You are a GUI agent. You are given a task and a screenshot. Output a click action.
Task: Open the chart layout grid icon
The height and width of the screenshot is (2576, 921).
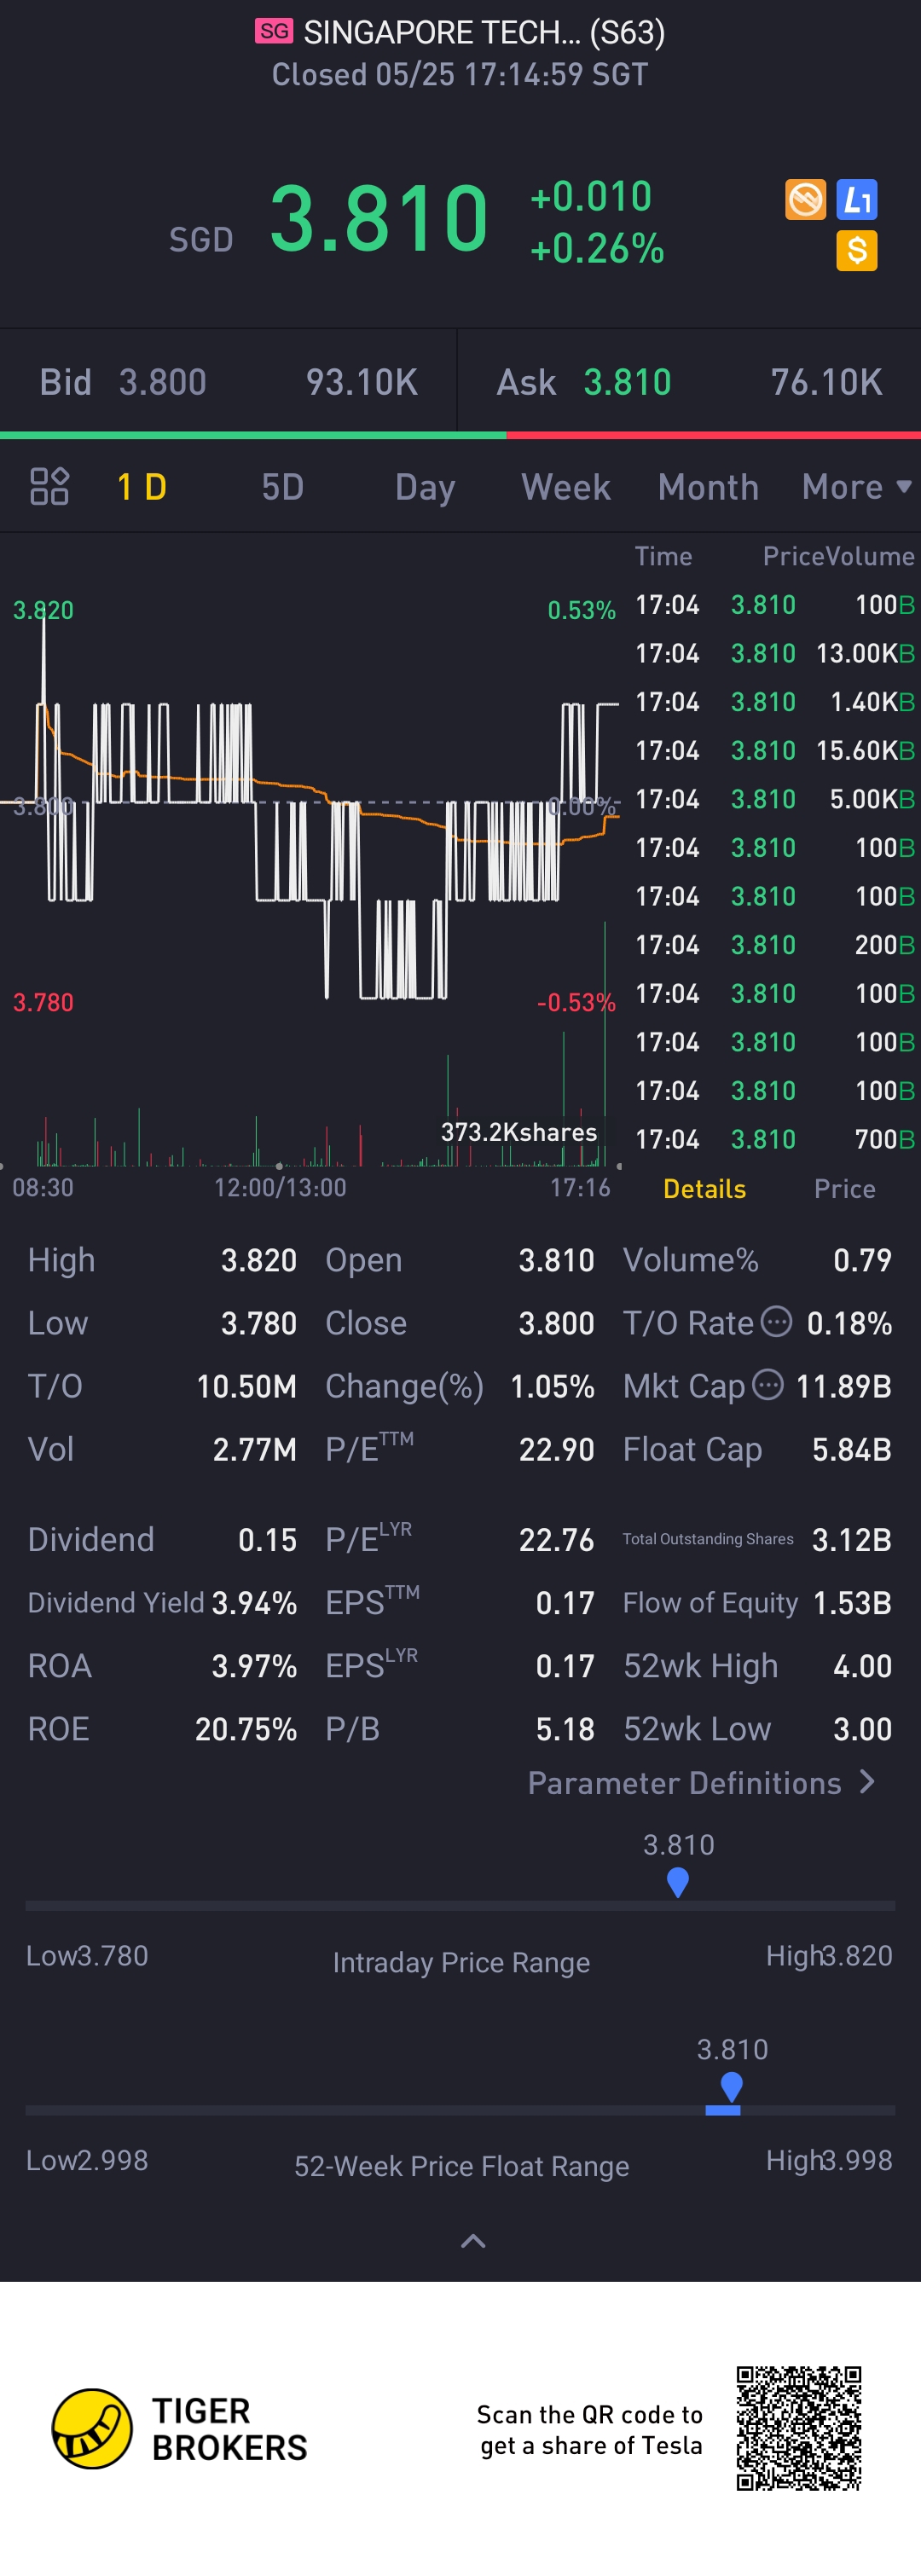pos(49,486)
